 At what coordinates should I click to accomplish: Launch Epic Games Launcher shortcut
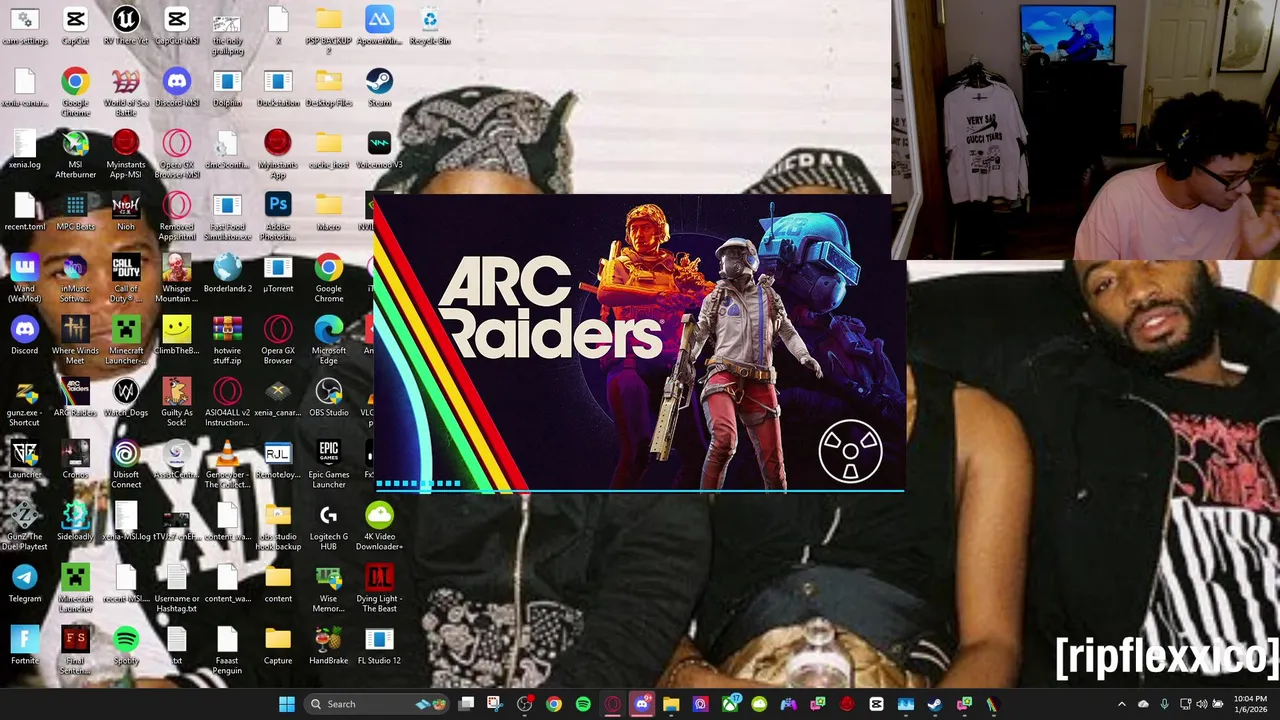pos(329,464)
